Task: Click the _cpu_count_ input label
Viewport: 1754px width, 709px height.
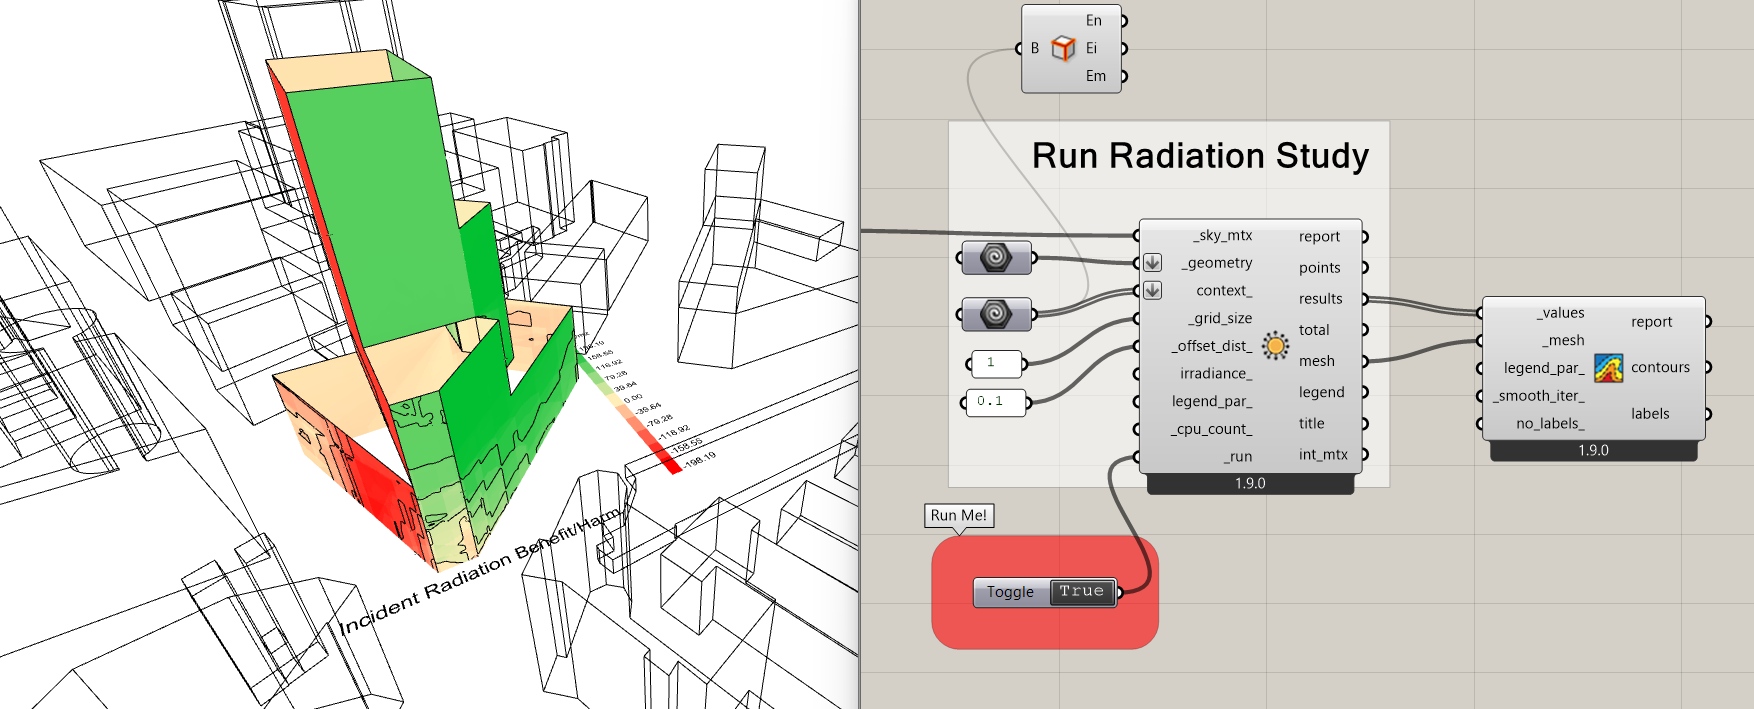Action: coord(1211,429)
